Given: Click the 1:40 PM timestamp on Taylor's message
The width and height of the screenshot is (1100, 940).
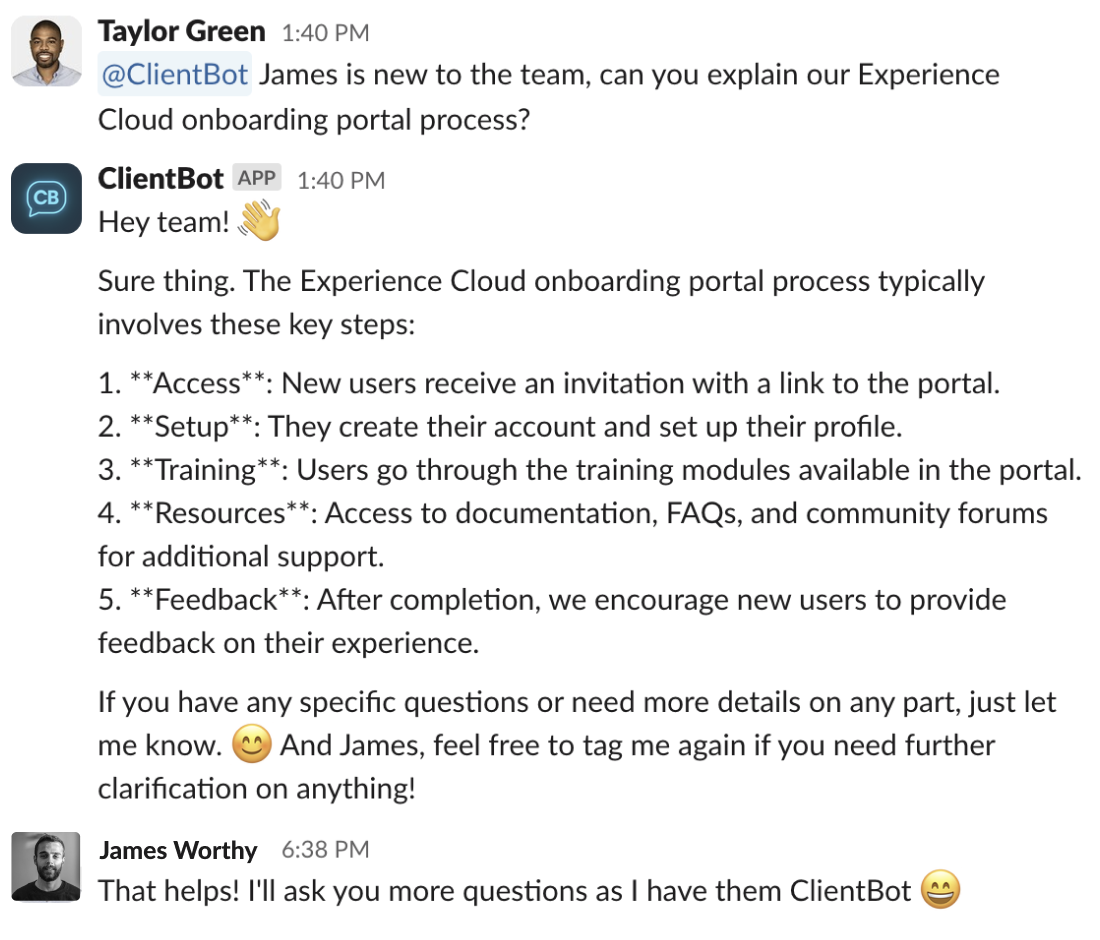Looking at the screenshot, I should tap(325, 33).
